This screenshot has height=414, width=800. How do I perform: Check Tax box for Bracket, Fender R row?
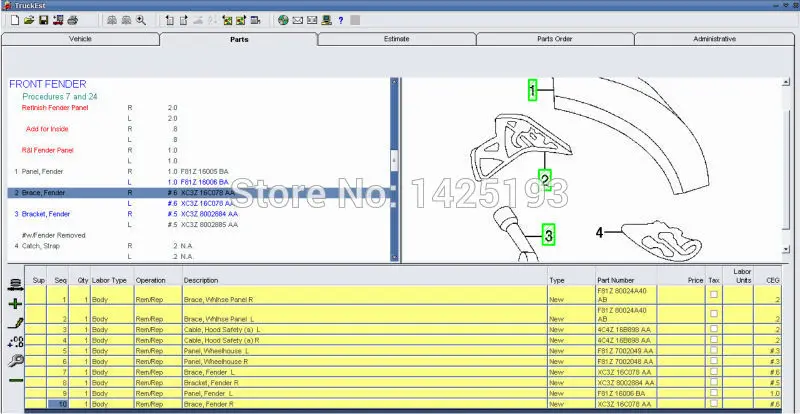pos(714,382)
